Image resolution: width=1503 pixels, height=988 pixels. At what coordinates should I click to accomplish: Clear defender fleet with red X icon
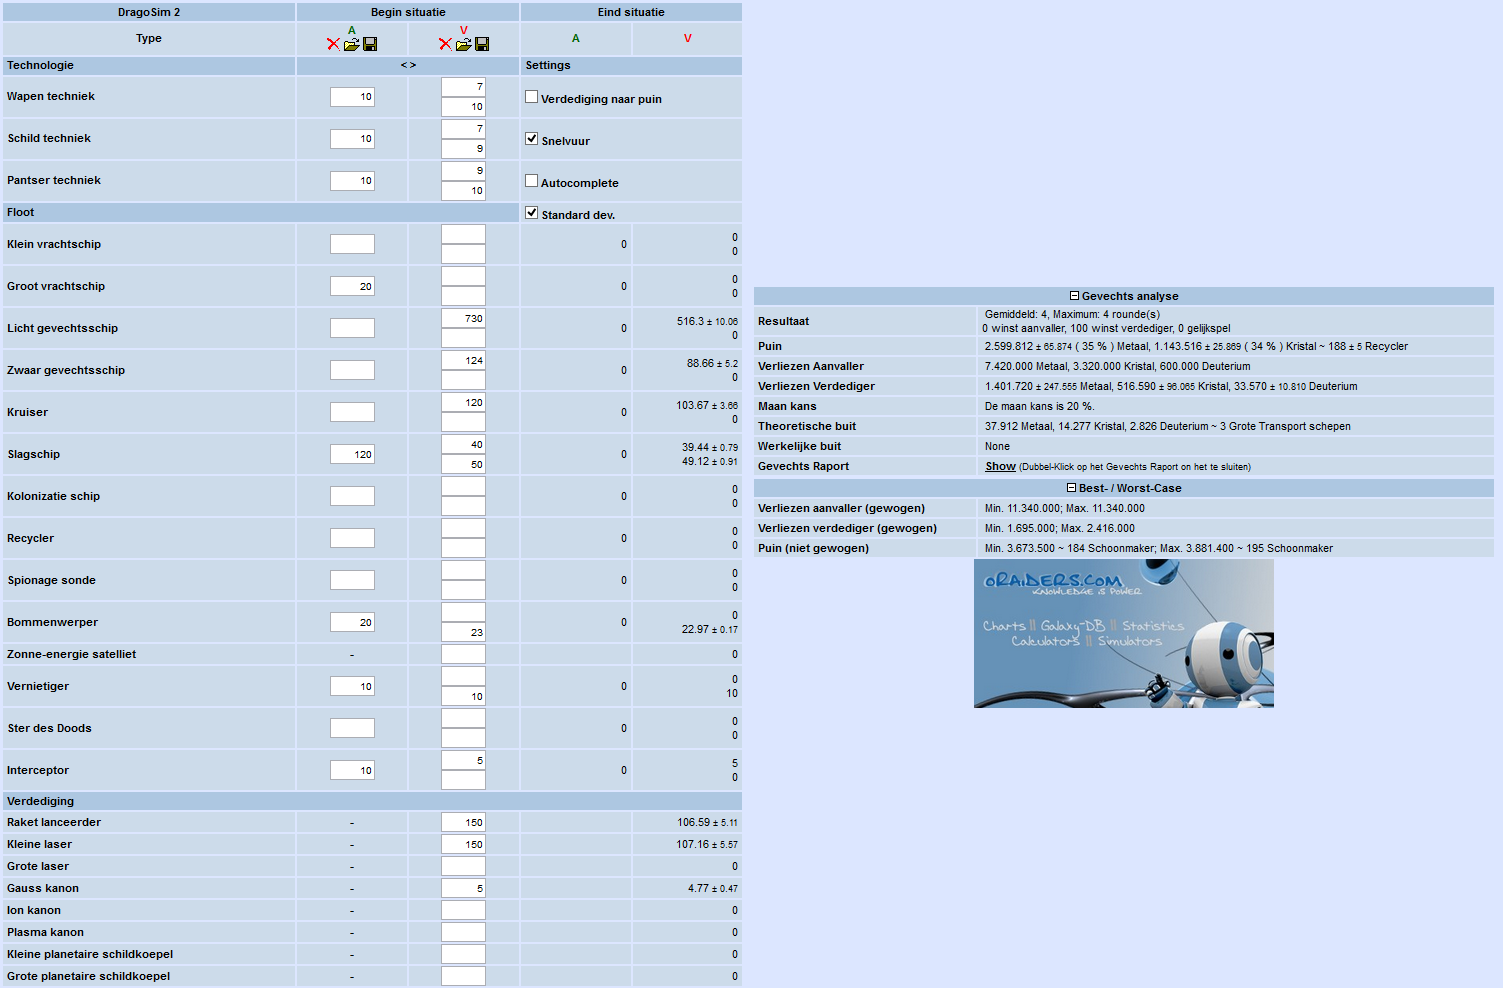(446, 44)
